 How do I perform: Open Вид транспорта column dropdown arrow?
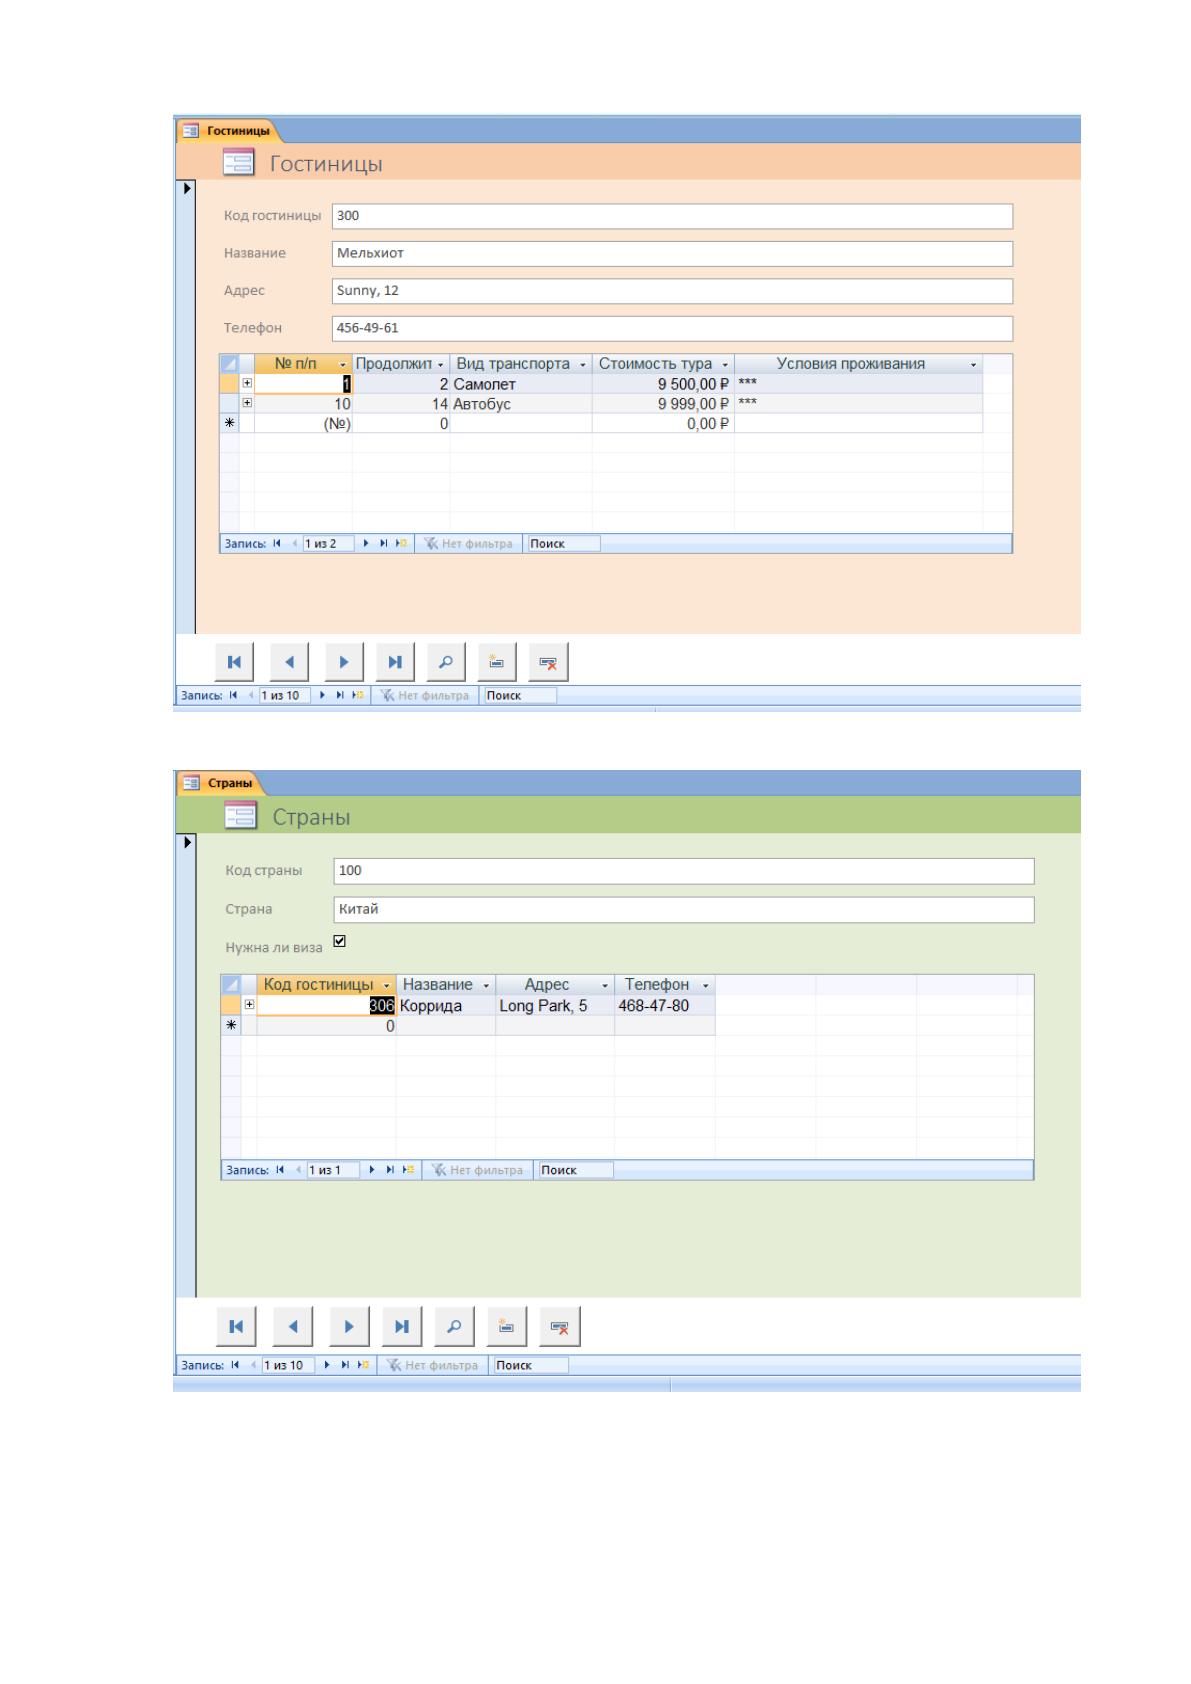[x=583, y=364]
